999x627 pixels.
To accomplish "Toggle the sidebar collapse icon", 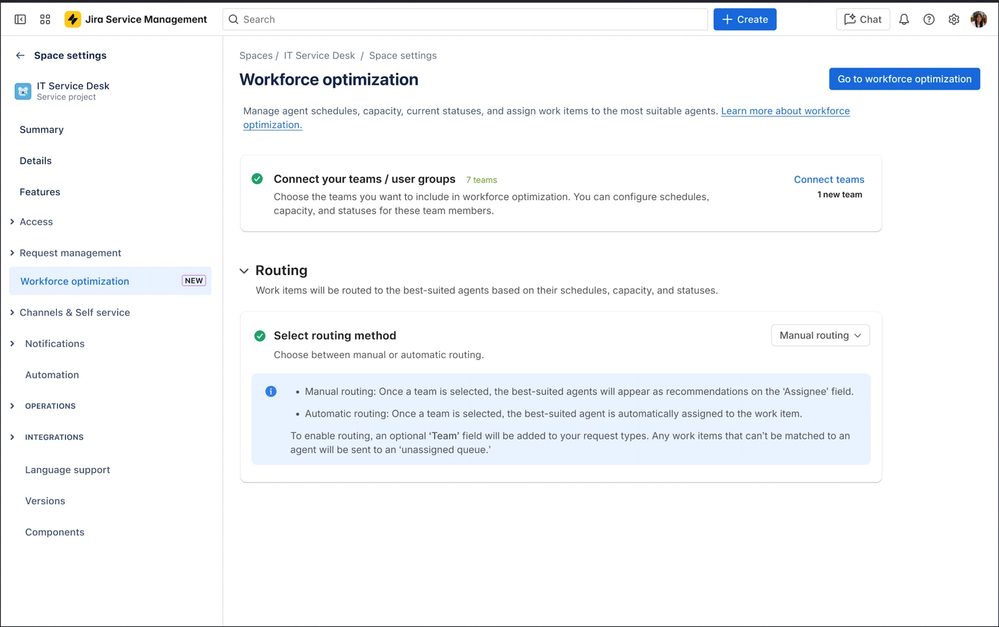I will 20,19.
